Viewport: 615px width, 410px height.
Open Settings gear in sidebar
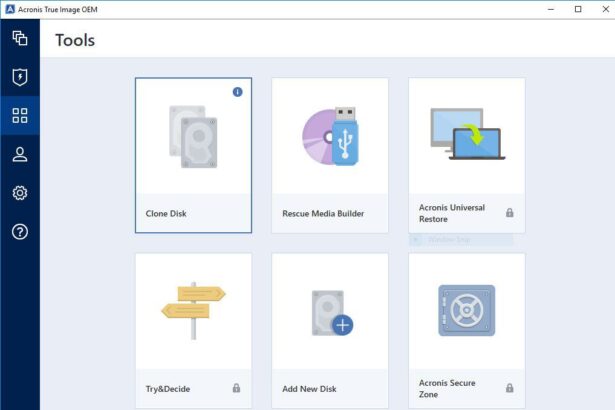(x=20, y=193)
